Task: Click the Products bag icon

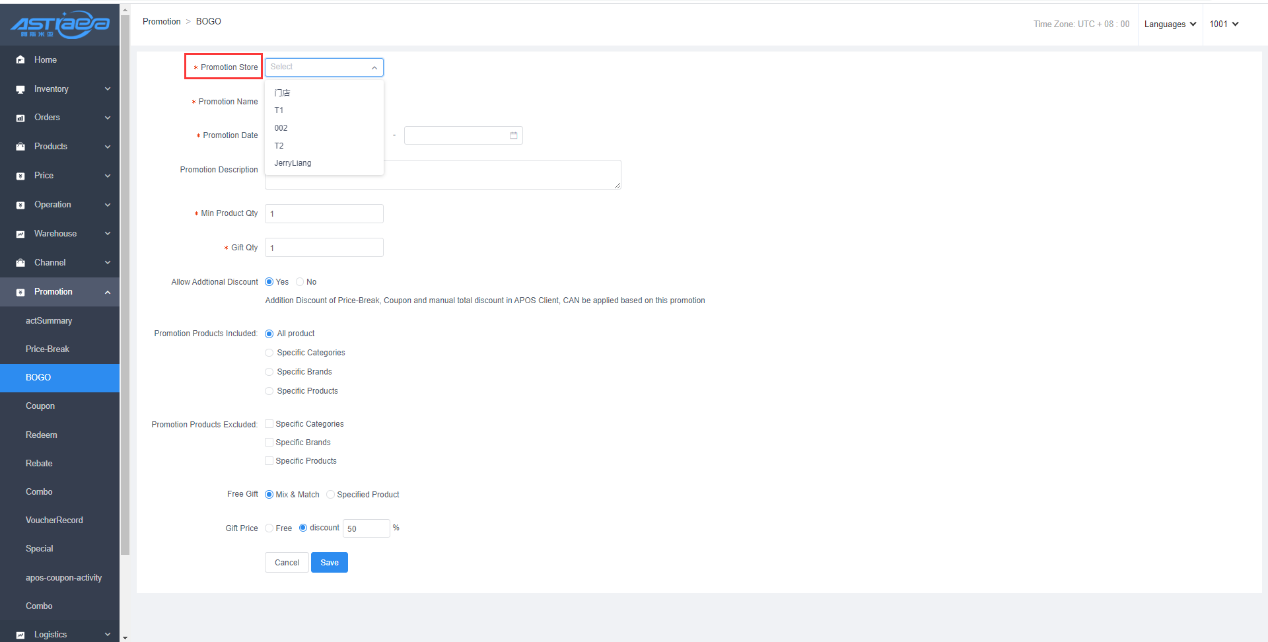Action: click(20, 147)
